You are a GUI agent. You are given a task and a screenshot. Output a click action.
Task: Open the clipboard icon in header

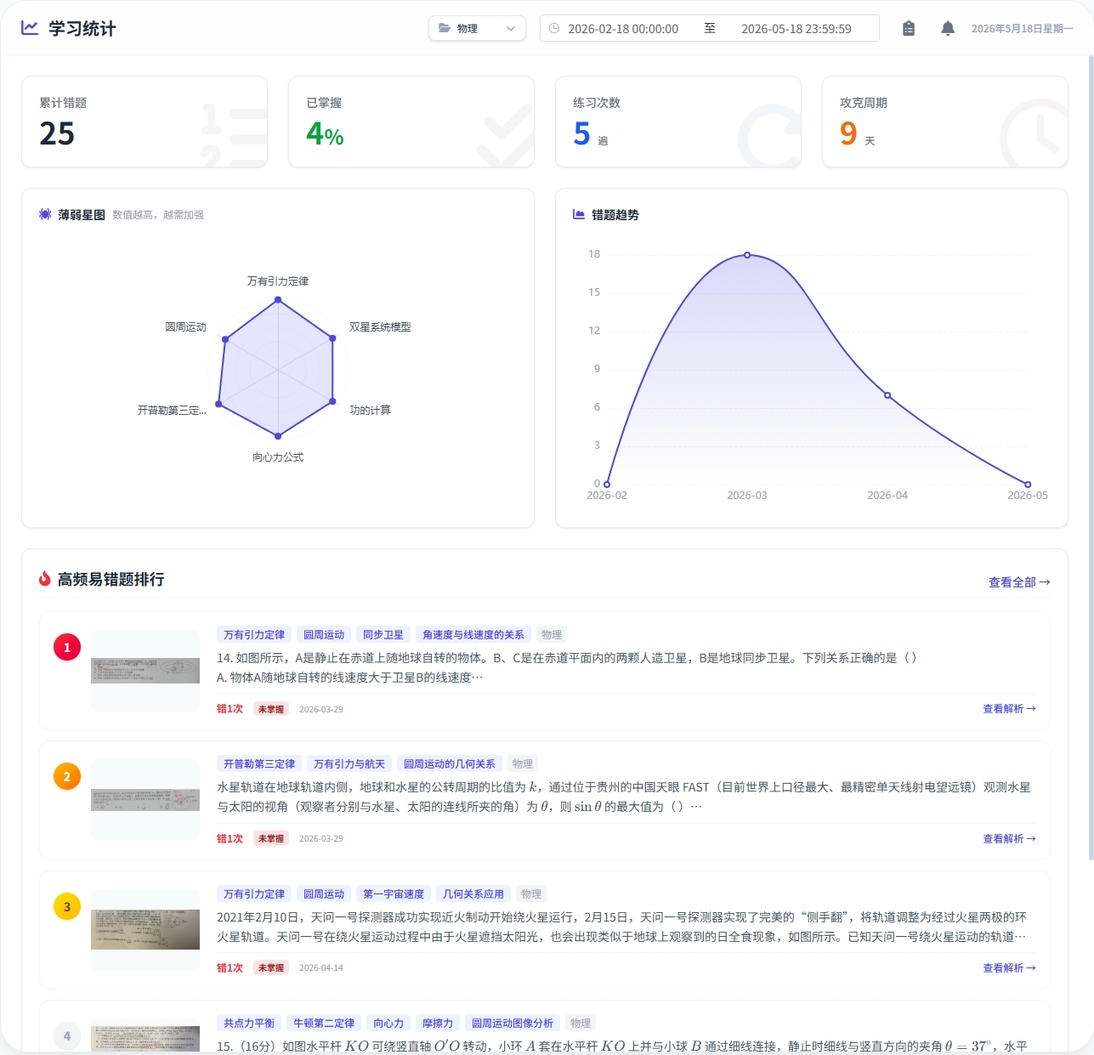click(908, 29)
